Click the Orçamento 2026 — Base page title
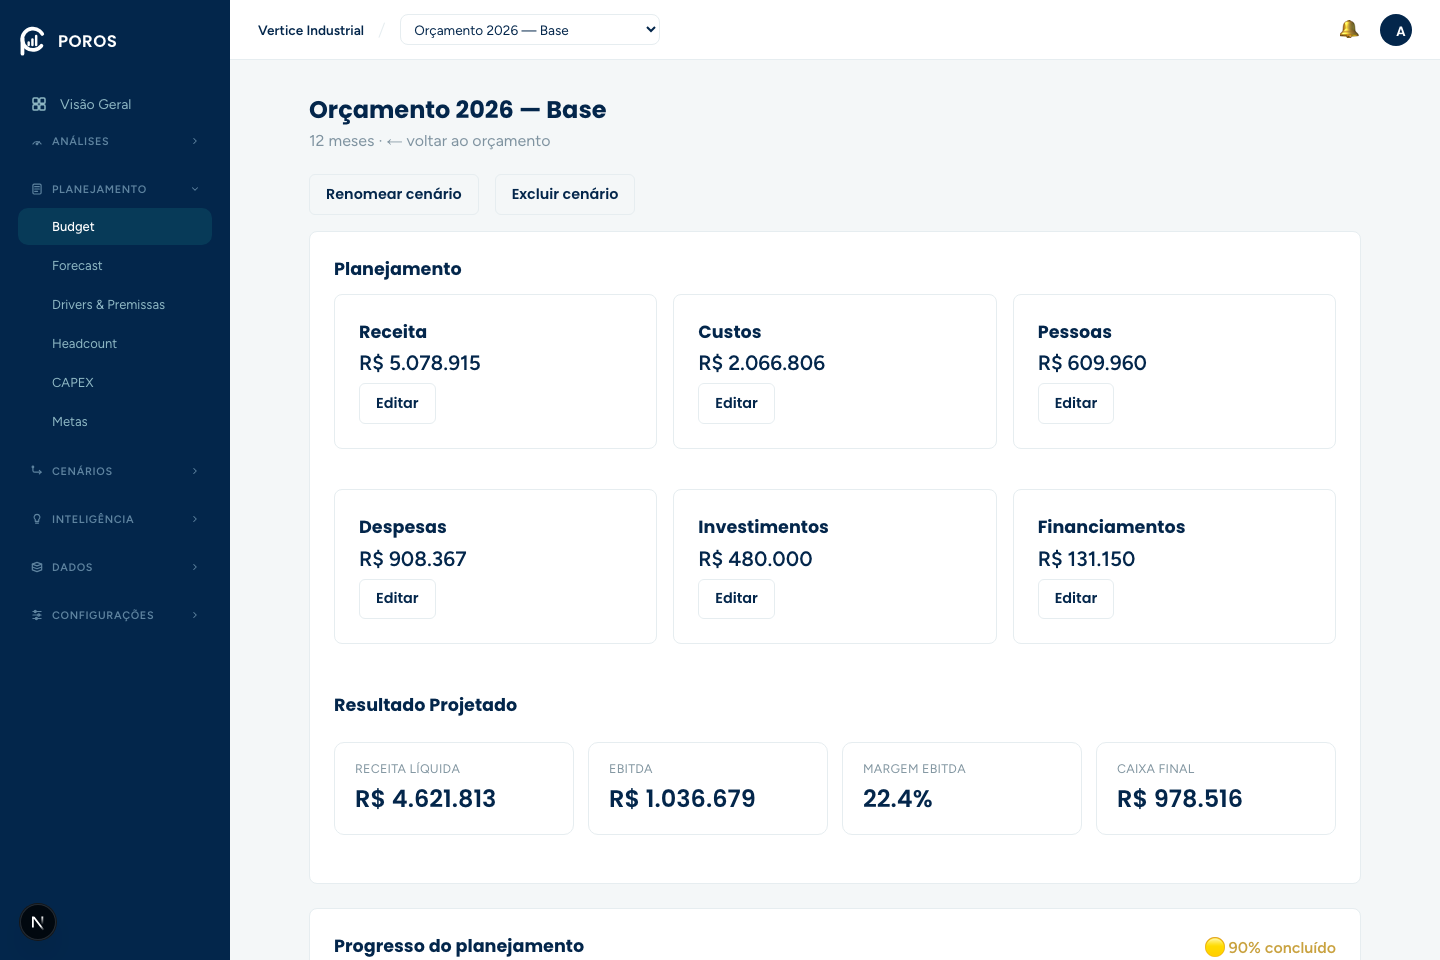Viewport: 1440px width, 960px height. tap(457, 110)
